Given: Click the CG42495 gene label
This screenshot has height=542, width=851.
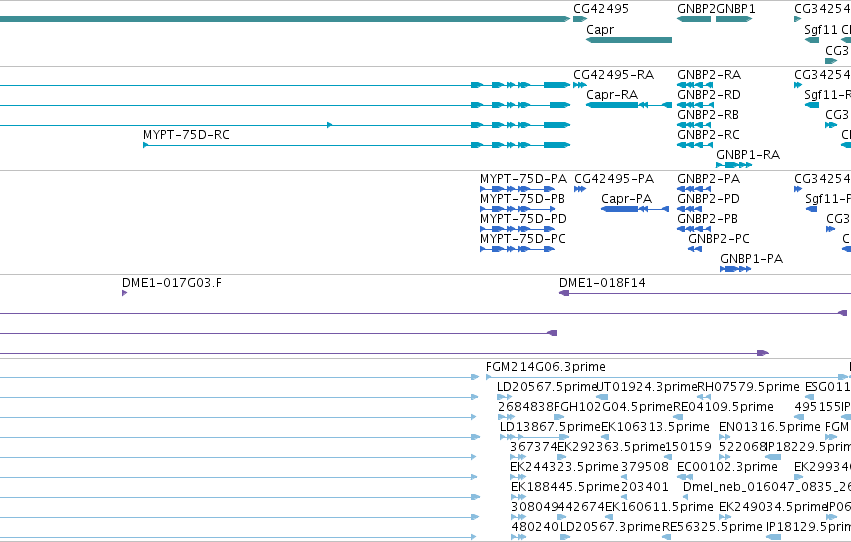Looking at the screenshot, I should 601,9.
